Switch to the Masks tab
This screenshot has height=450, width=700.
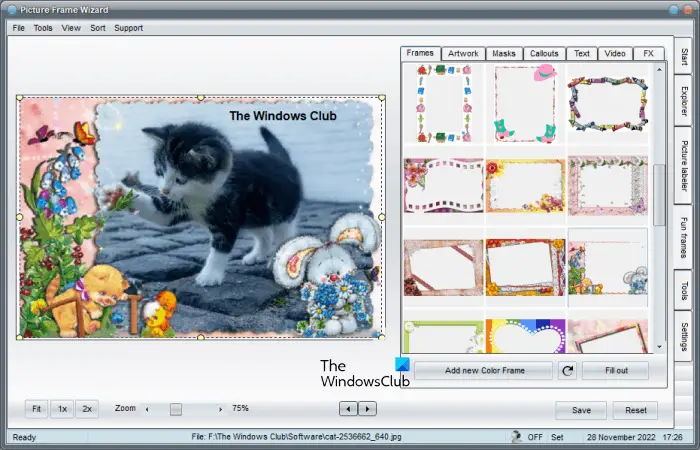point(504,53)
